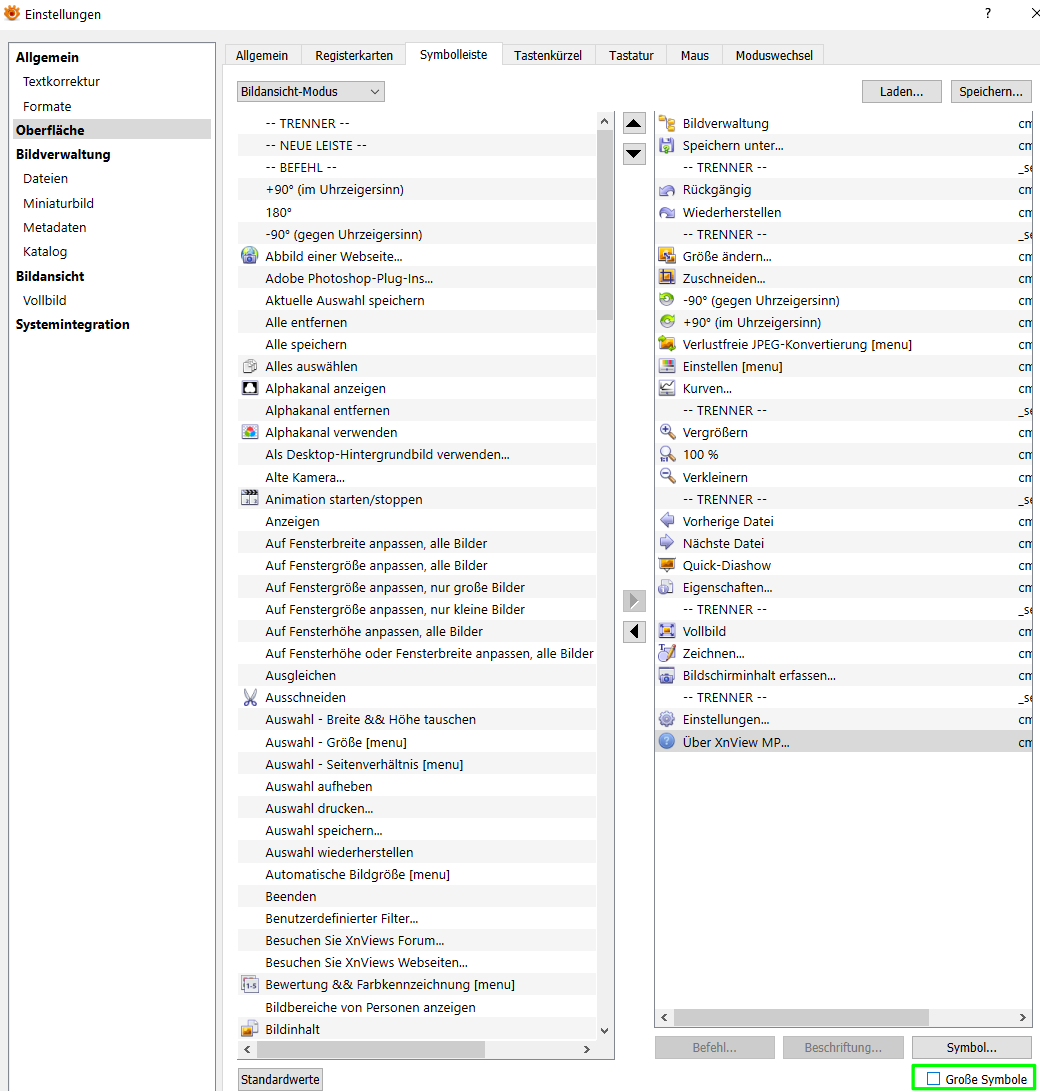The height and width of the screenshot is (1091, 1040).
Task: Remove entry using the left arrow button
Action: [635, 632]
